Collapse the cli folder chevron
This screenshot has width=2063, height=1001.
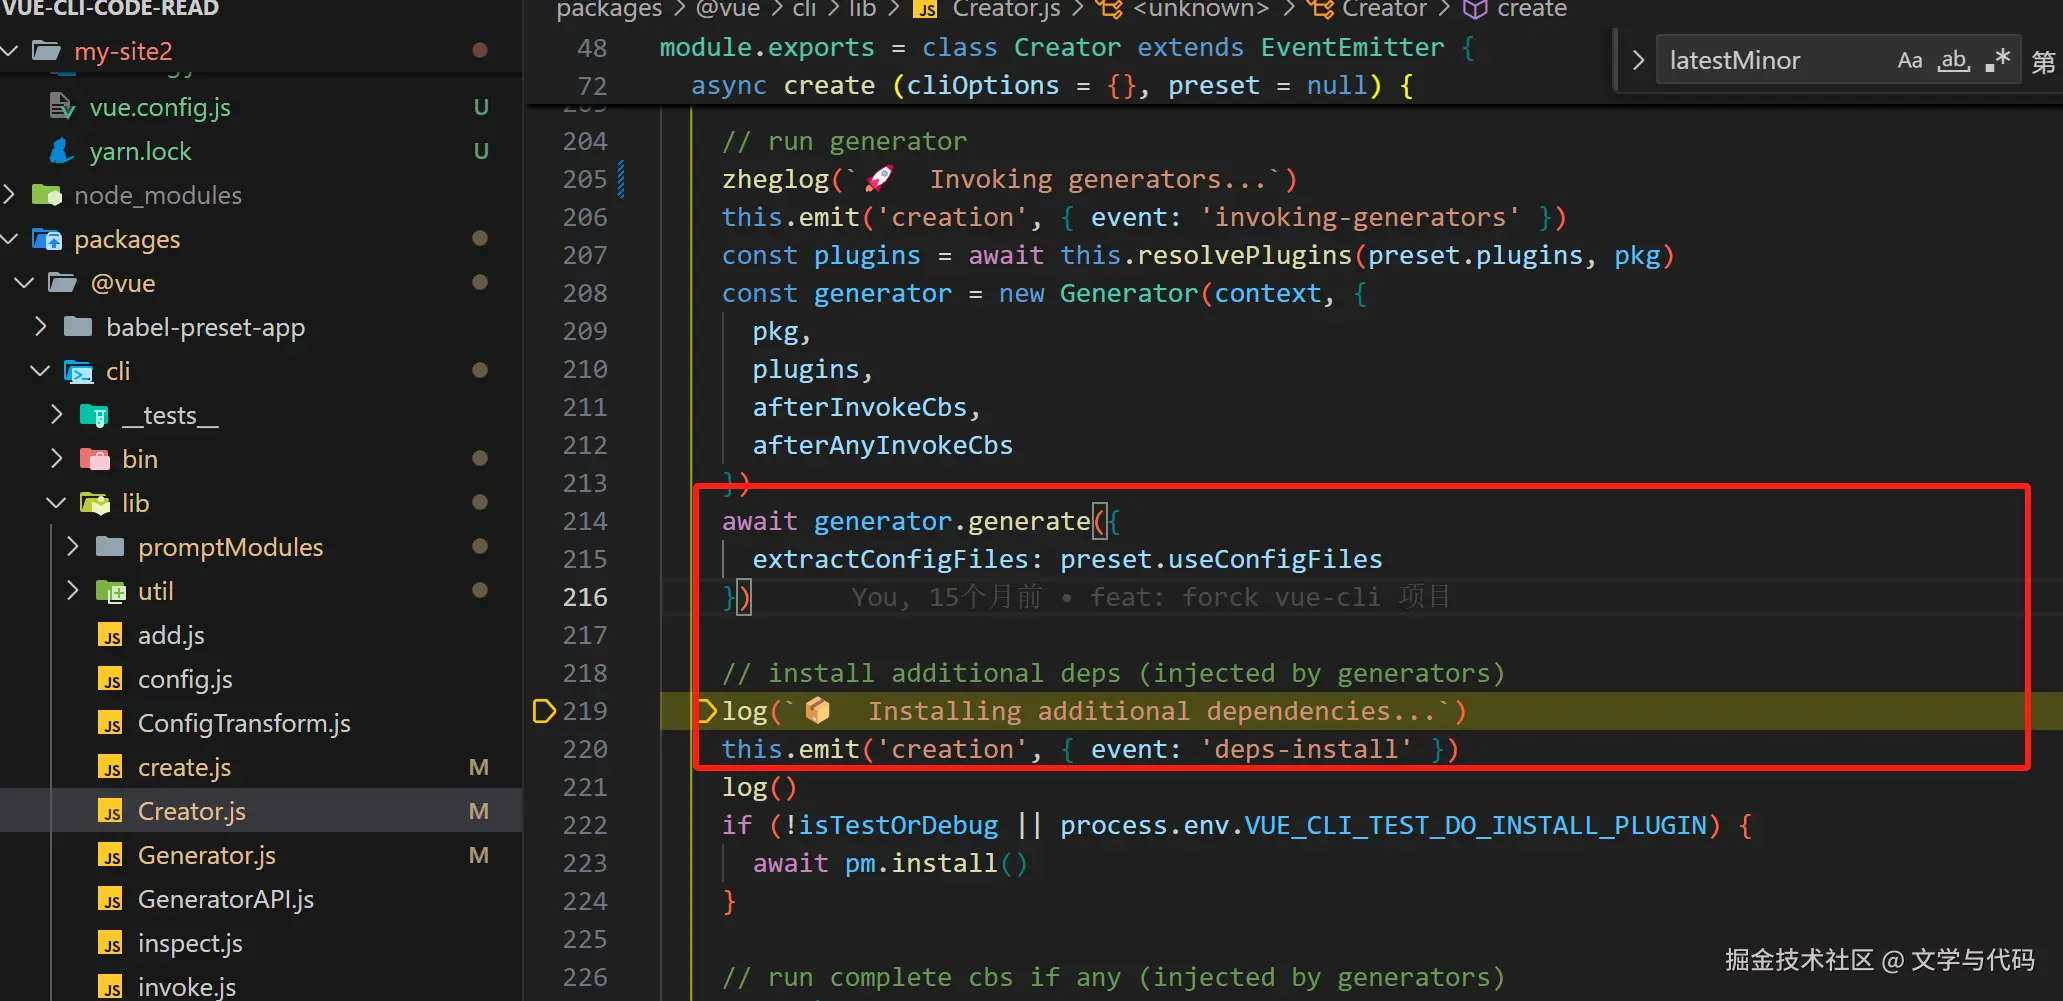pyautogui.click(x=41, y=370)
